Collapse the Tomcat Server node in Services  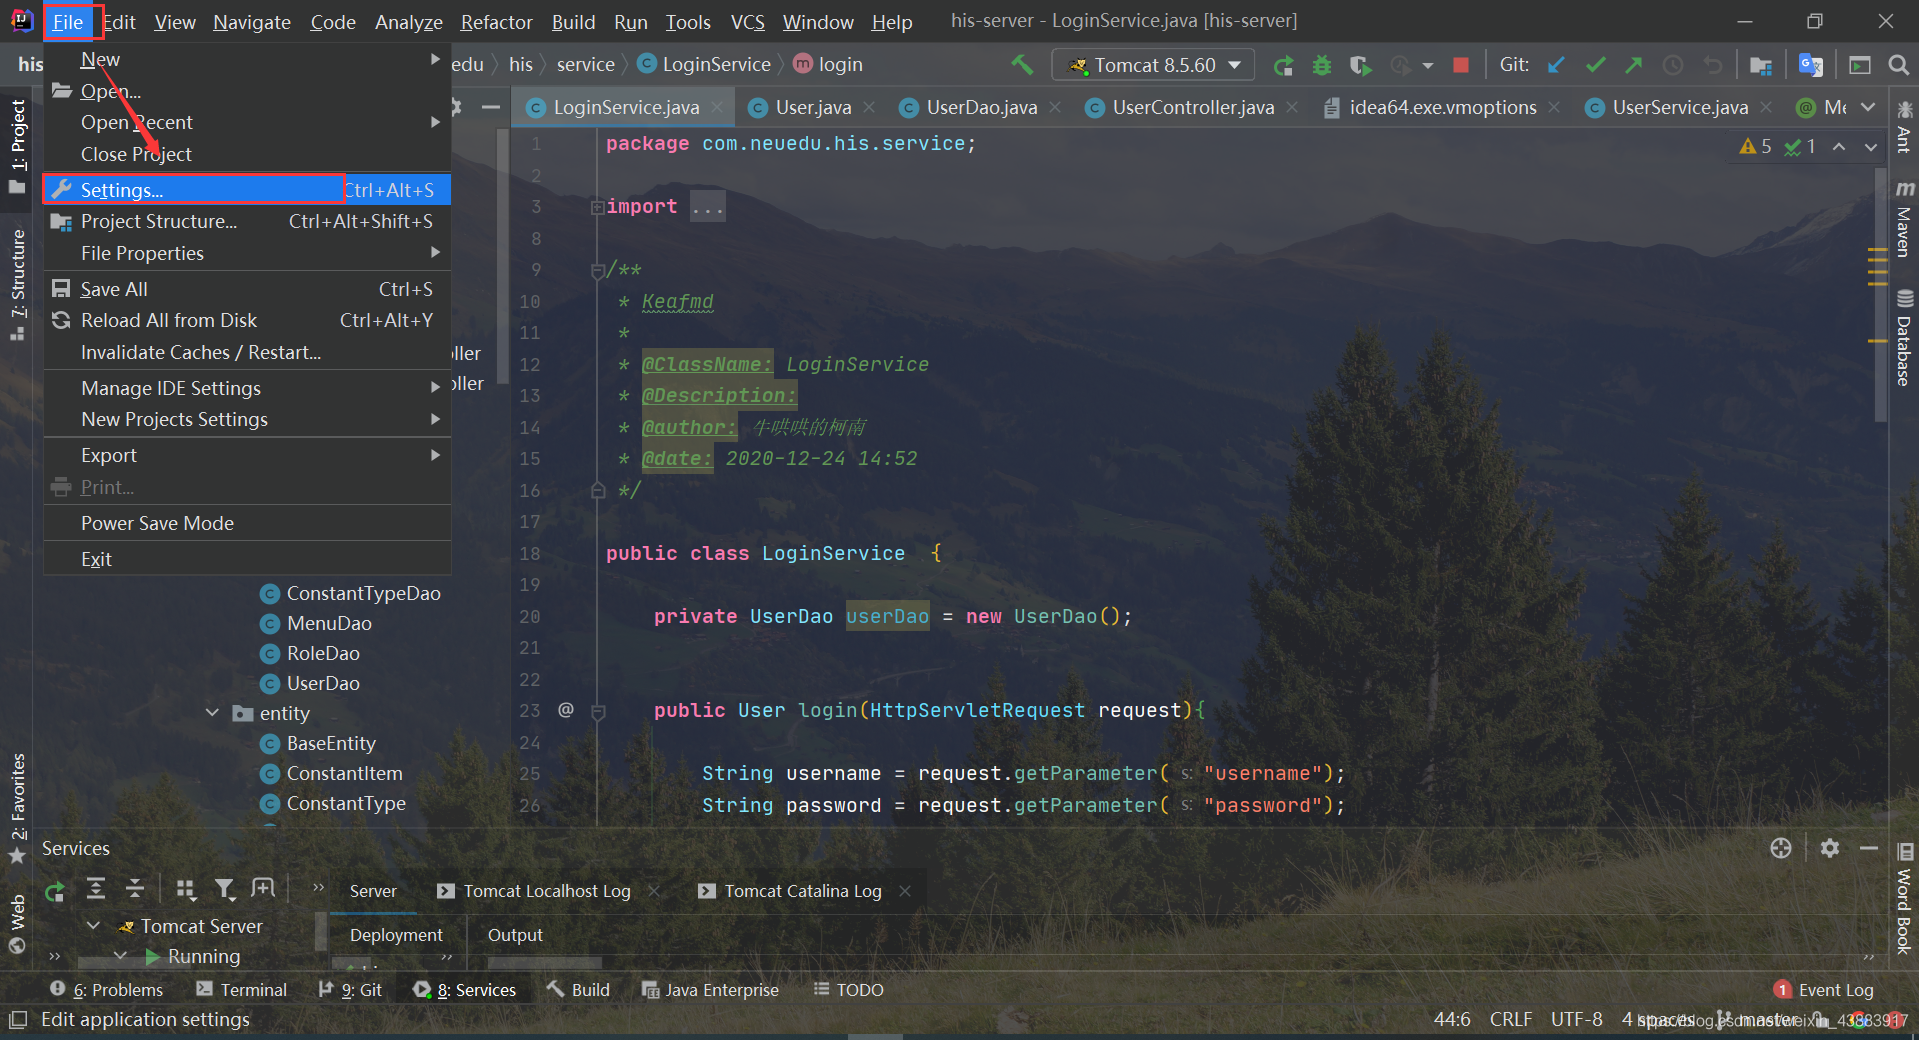coord(93,926)
